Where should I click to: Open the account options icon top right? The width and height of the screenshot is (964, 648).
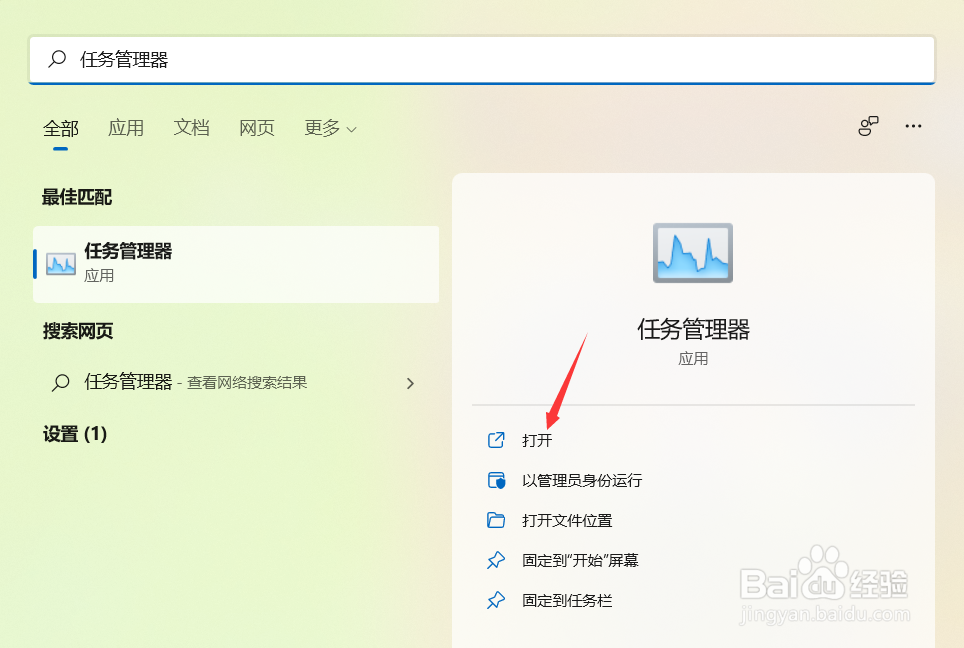[x=868, y=126]
